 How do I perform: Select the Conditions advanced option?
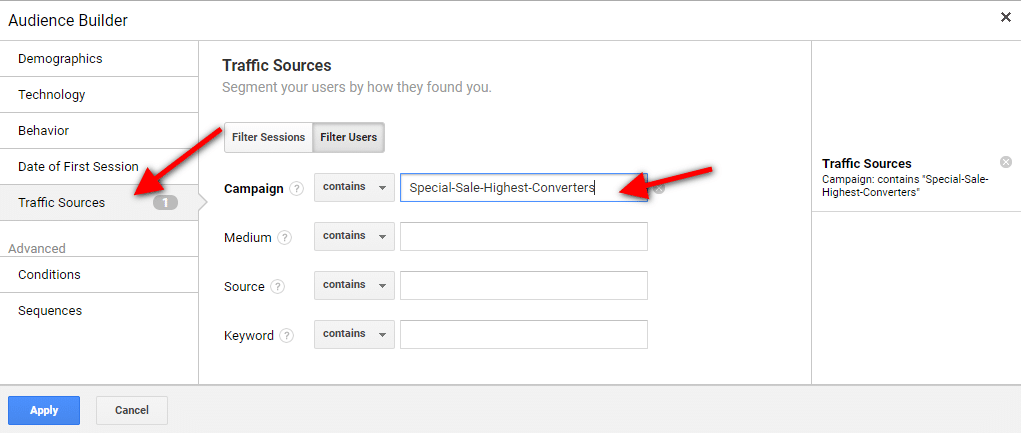coord(50,275)
